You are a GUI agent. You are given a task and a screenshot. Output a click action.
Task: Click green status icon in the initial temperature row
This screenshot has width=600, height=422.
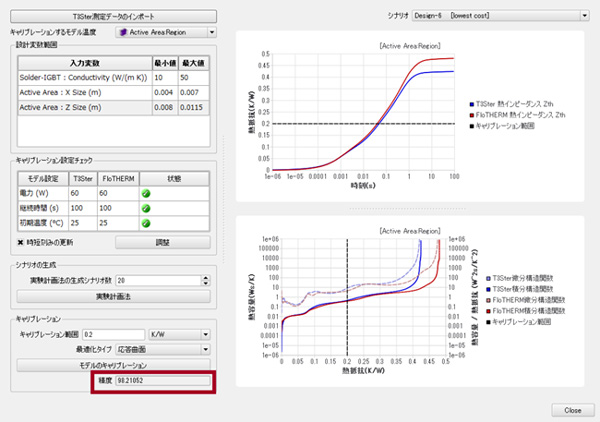point(146,223)
